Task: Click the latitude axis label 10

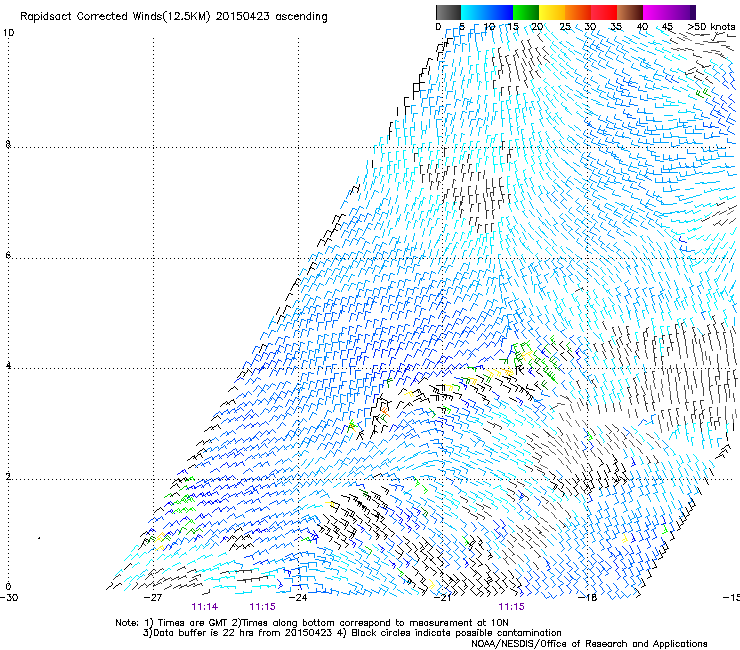Action: pyautogui.click(x=8, y=33)
